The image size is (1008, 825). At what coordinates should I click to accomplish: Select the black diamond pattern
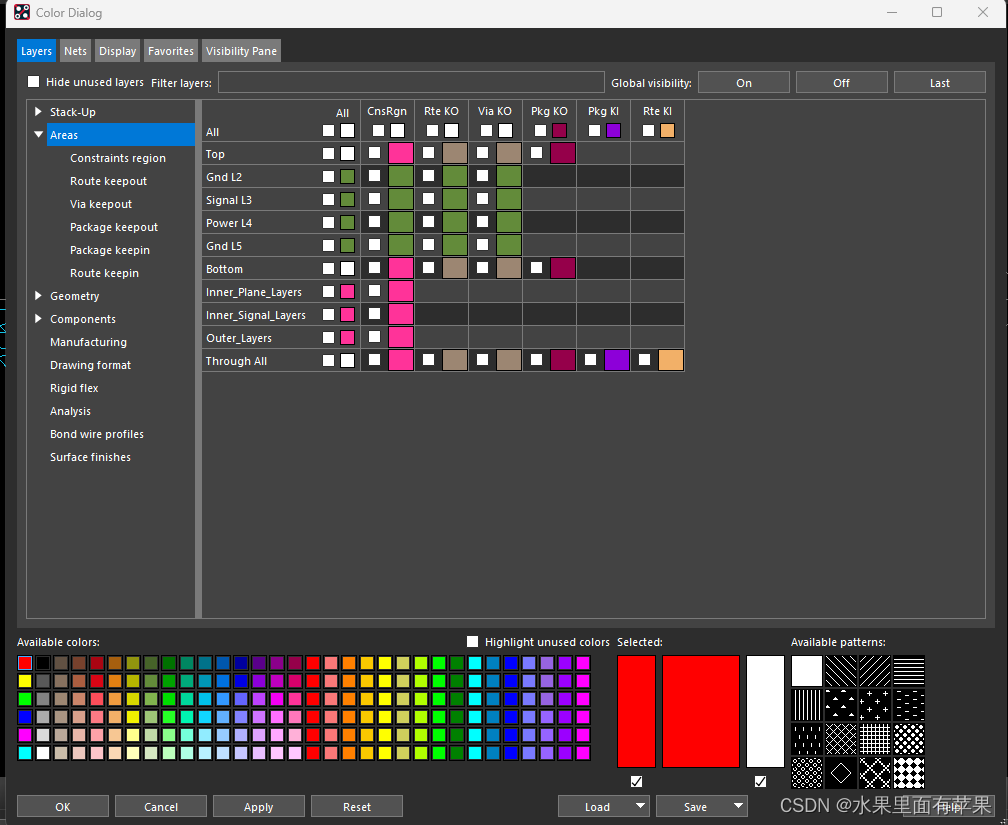[x=841, y=773]
